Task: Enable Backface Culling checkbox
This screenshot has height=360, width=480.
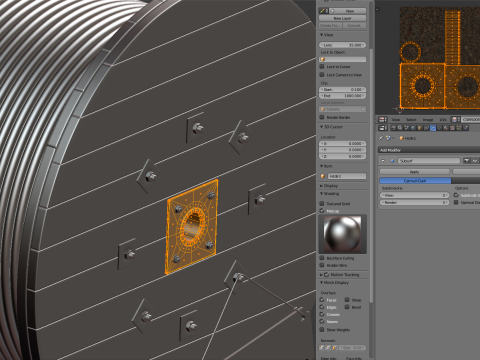Action: (322, 258)
